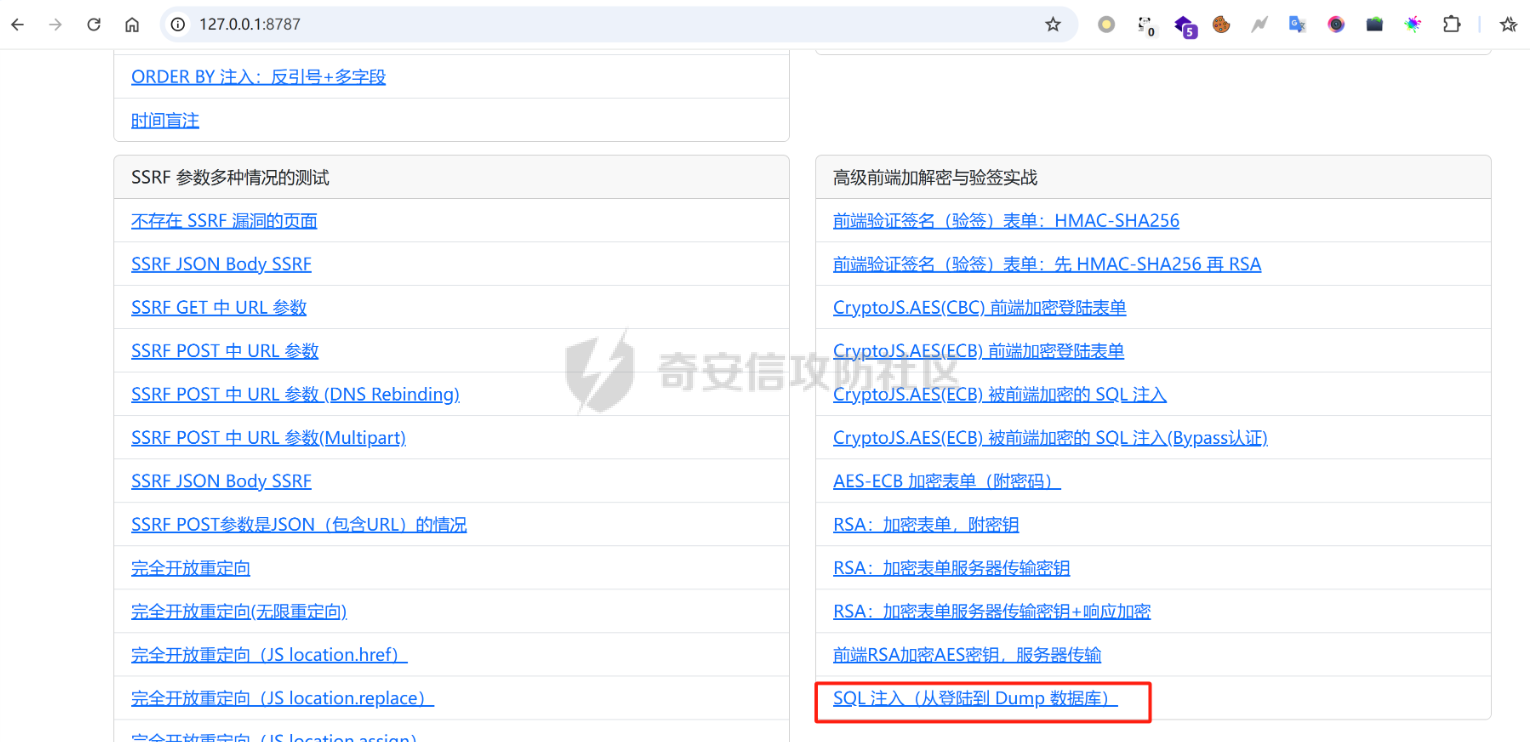This screenshot has height=742, width=1530.
Task: Open the colorful camera lens extension
Action: click(1336, 25)
